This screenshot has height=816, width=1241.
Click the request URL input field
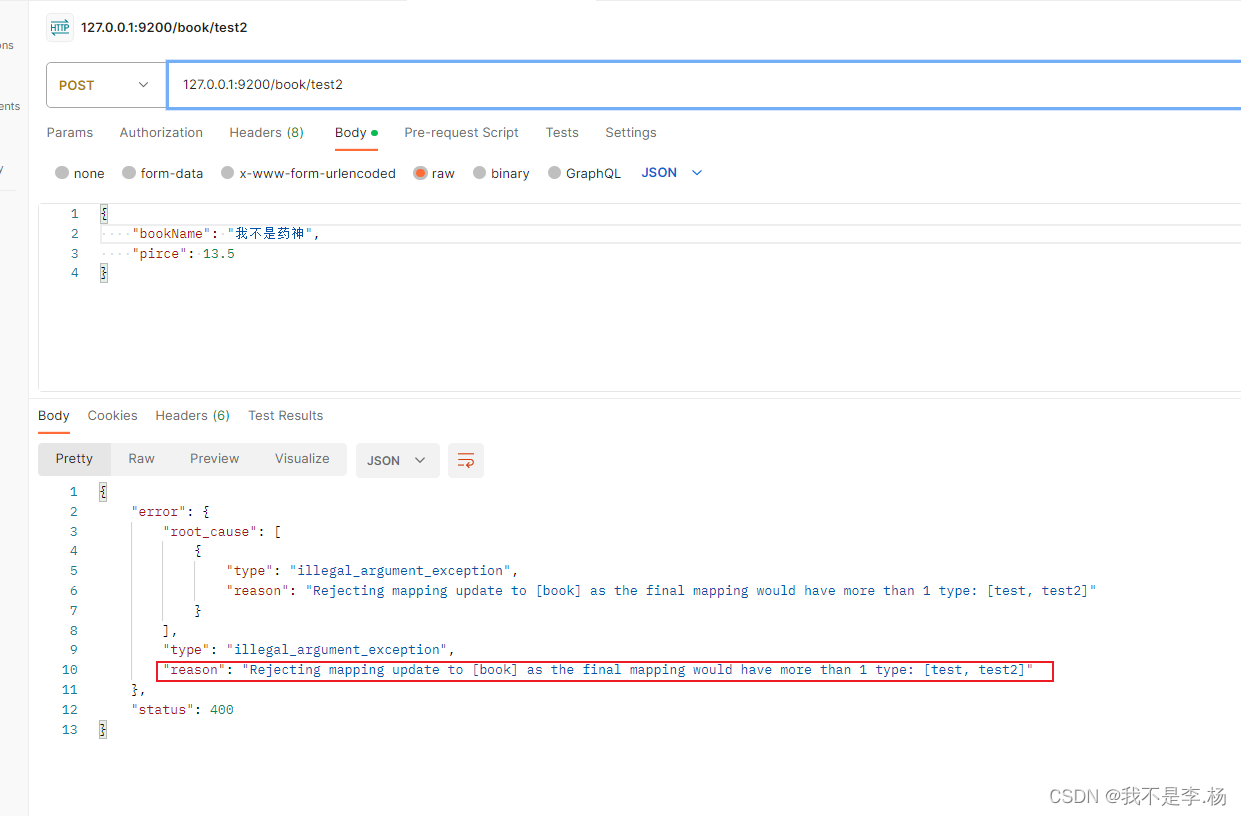[703, 85]
